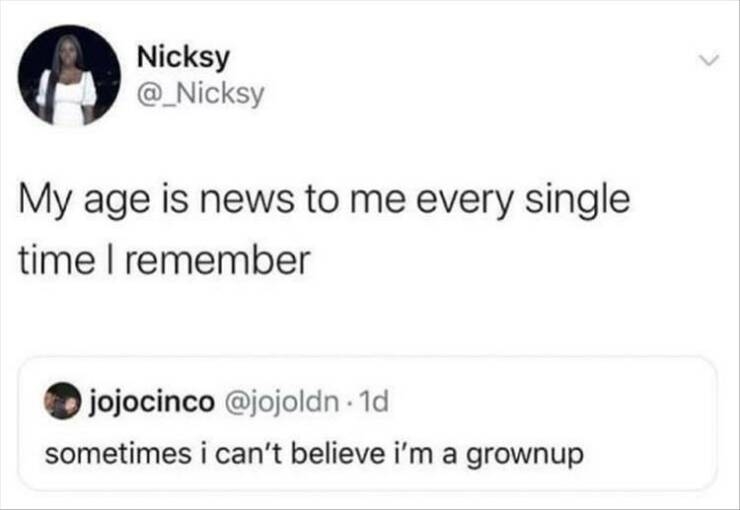This screenshot has height=510, width=740.
Task: Click the @_Nicksy handle
Action: tap(200, 93)
